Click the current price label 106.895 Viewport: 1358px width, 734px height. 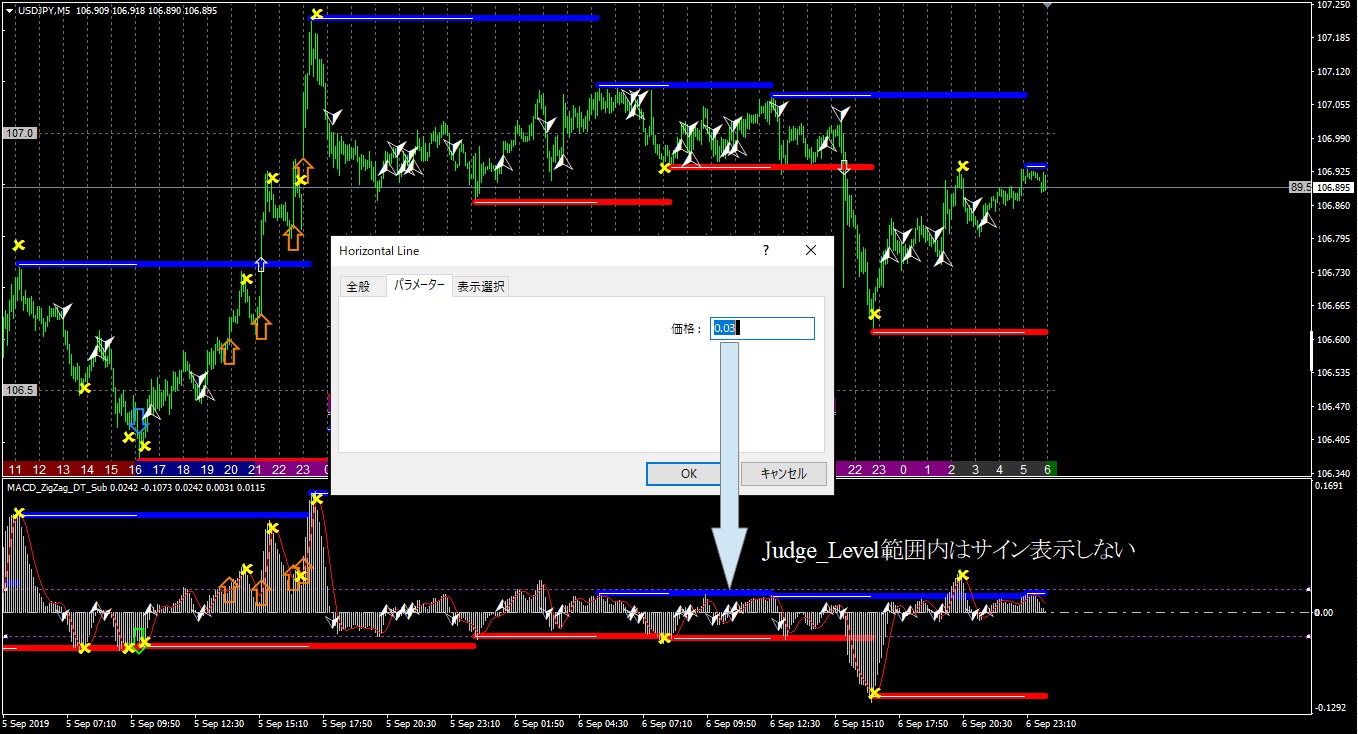tap(1332, 187)
